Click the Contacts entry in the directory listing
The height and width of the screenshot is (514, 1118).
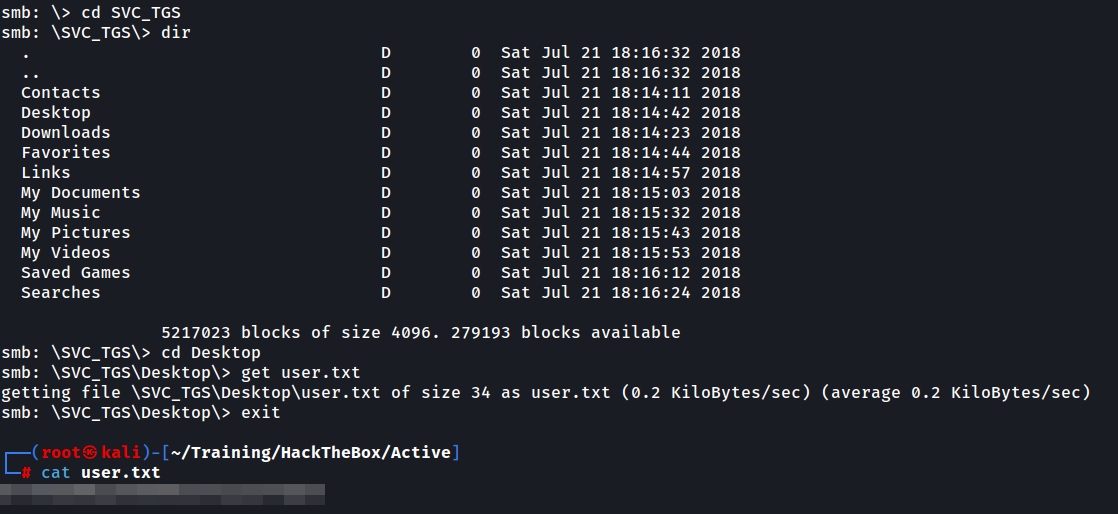point(61,93)
